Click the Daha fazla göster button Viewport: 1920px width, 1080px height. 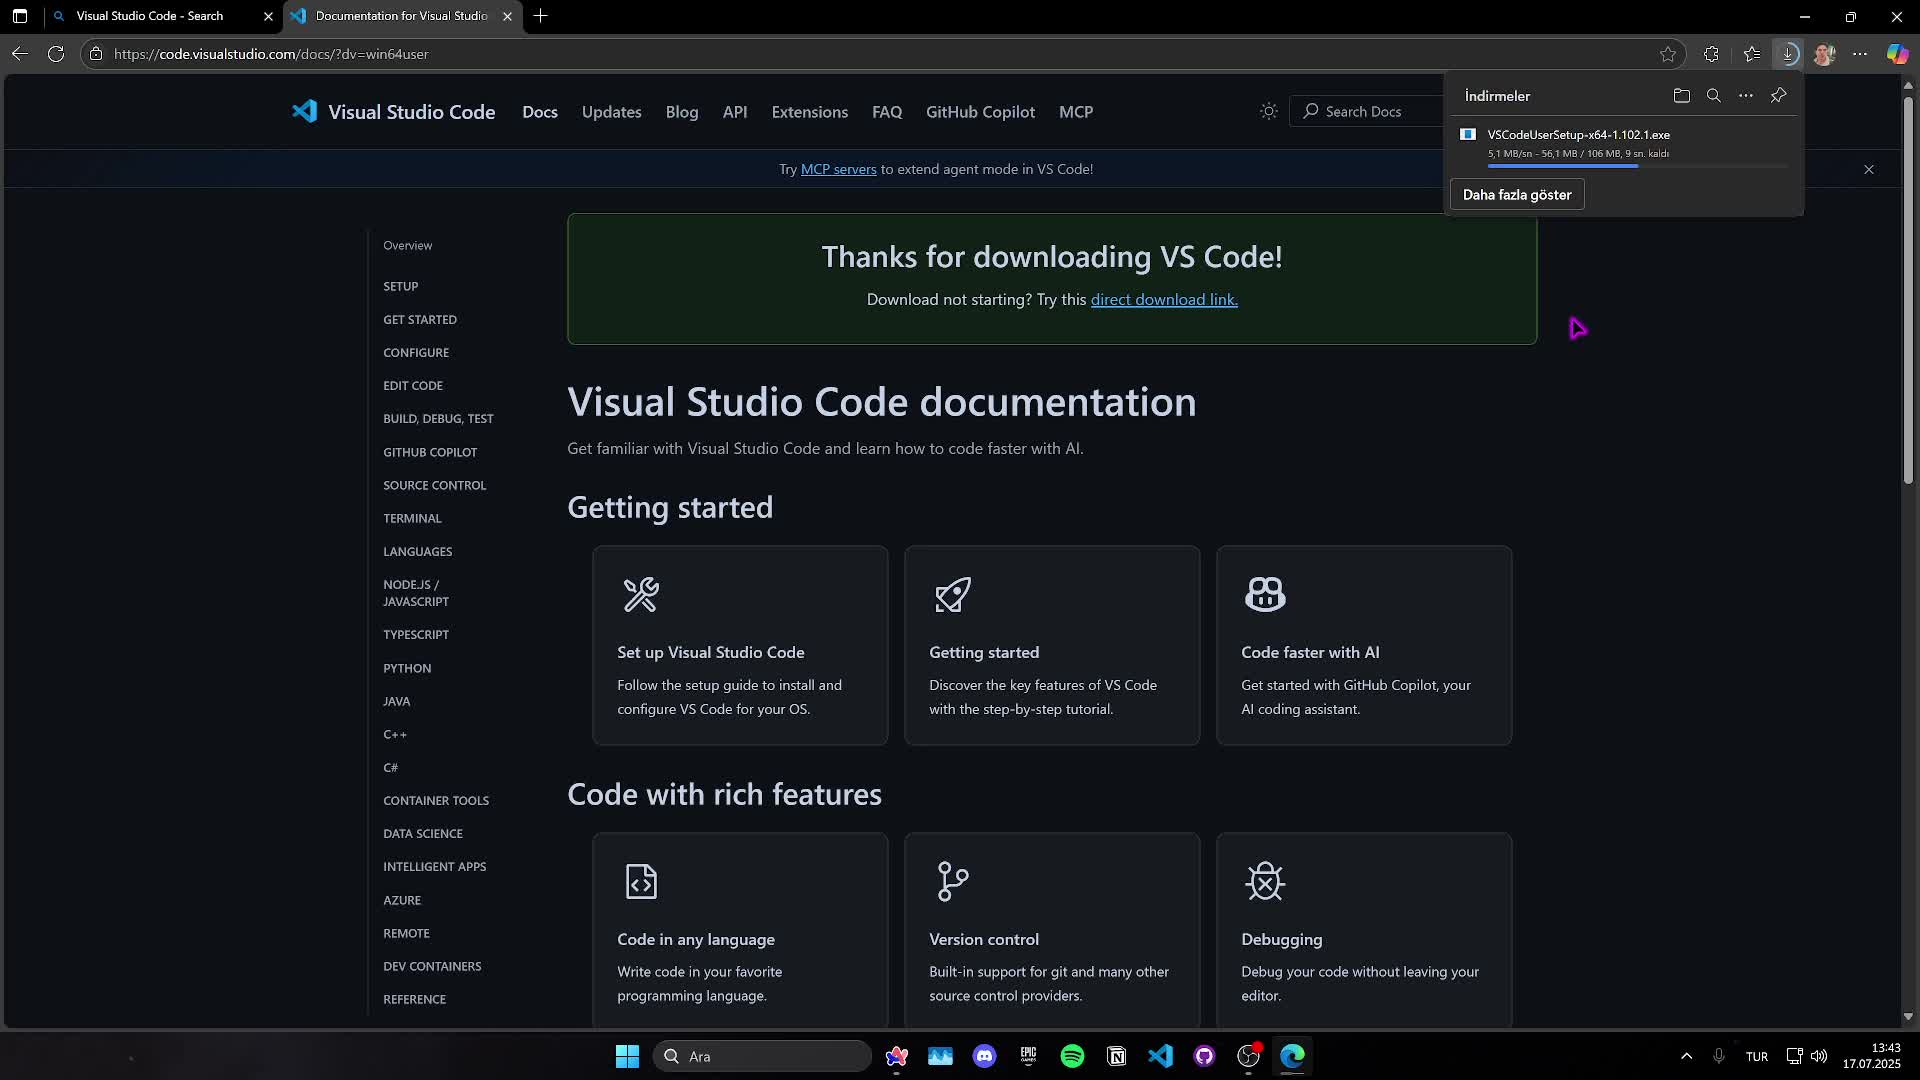click(1517, 195)
